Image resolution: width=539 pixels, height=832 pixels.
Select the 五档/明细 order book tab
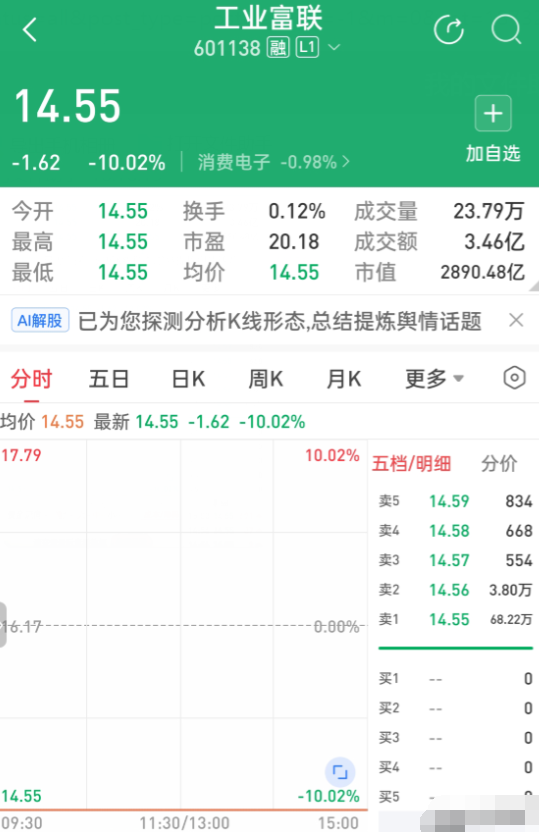click(x=411, y=463)
